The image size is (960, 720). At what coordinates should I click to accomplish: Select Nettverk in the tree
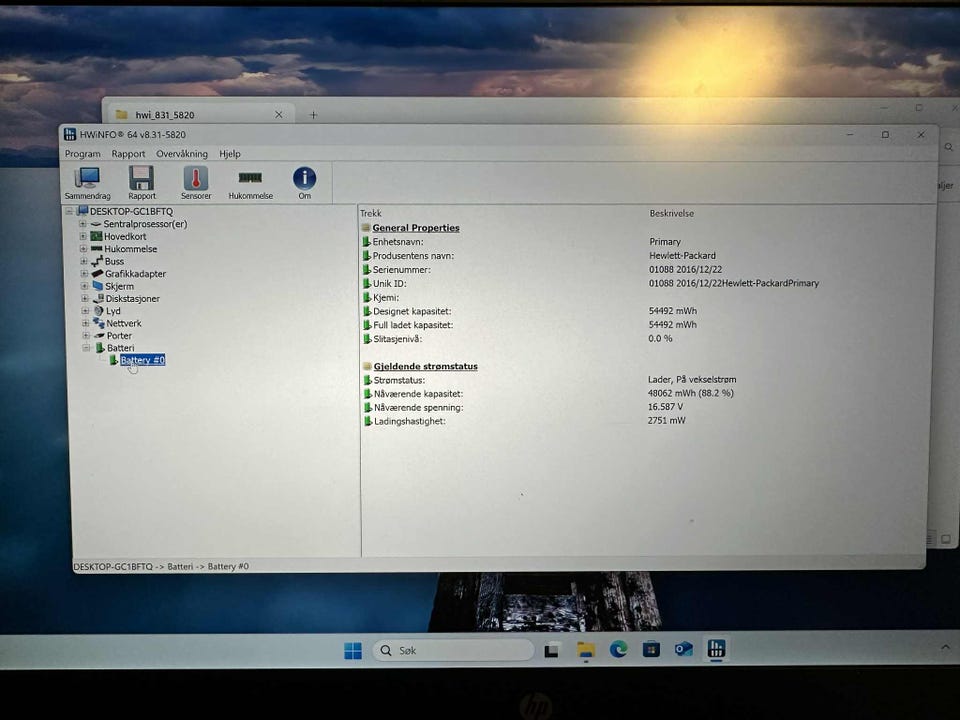[124, 323]
